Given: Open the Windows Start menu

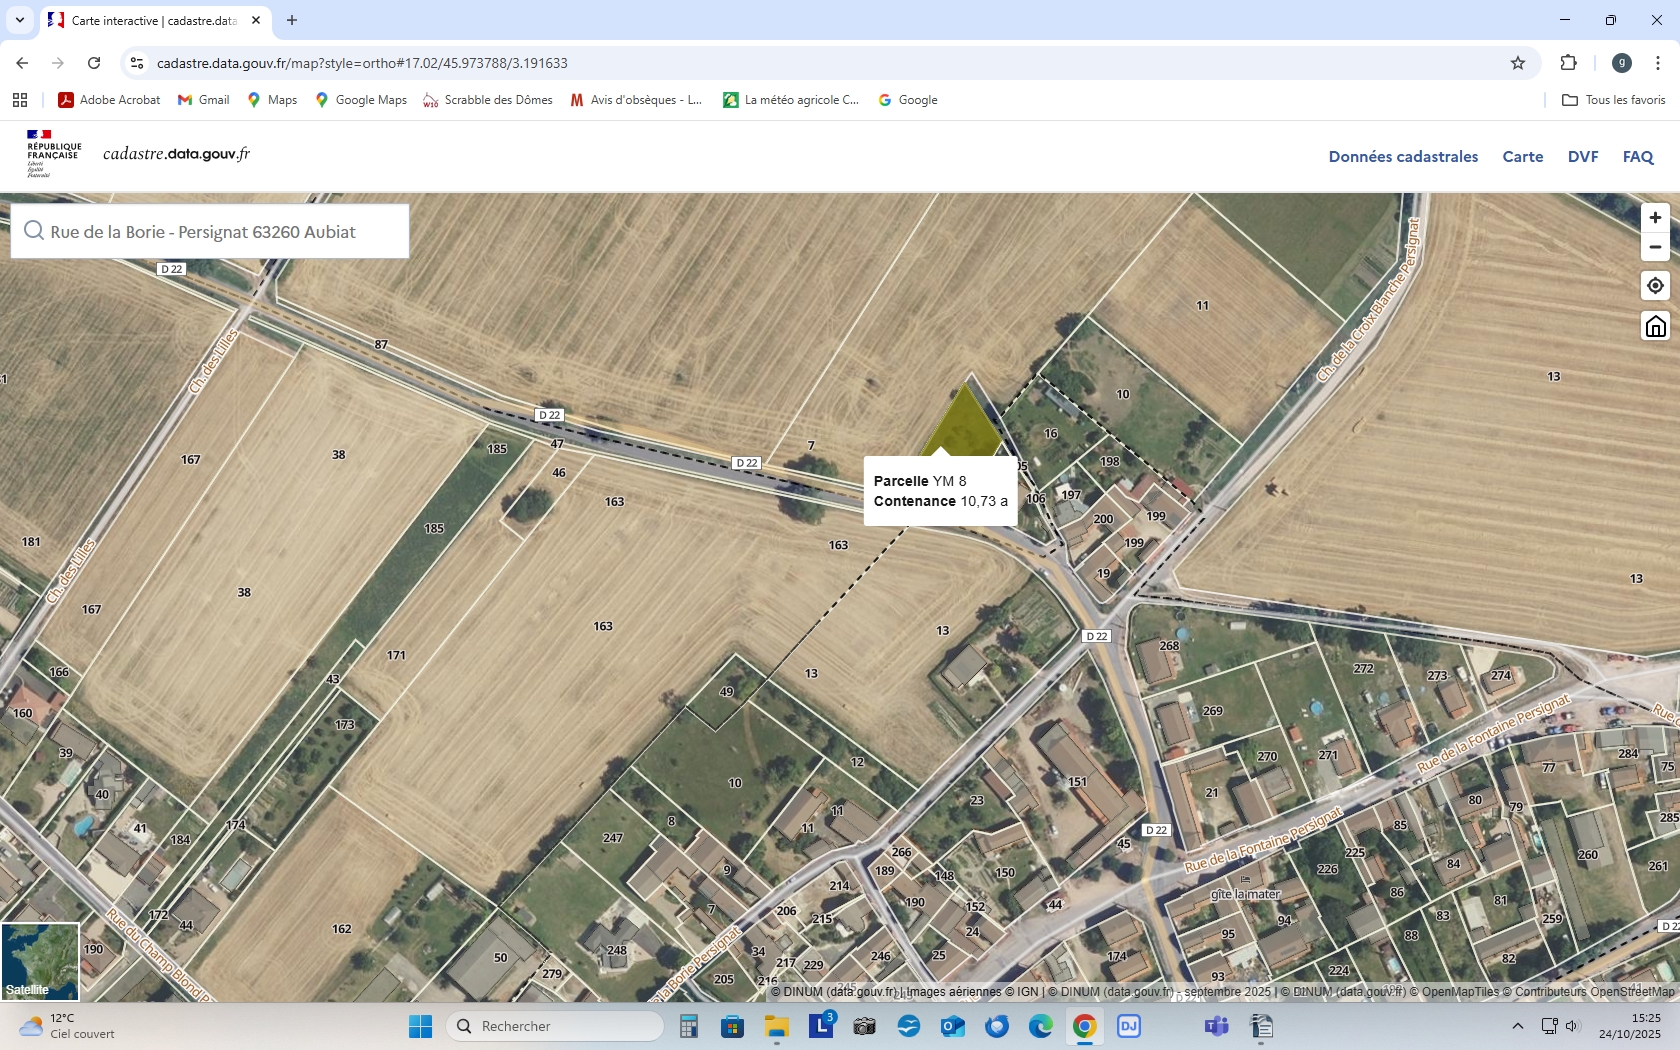Looking at the screenshot, I should click(x=420, y=1026).
